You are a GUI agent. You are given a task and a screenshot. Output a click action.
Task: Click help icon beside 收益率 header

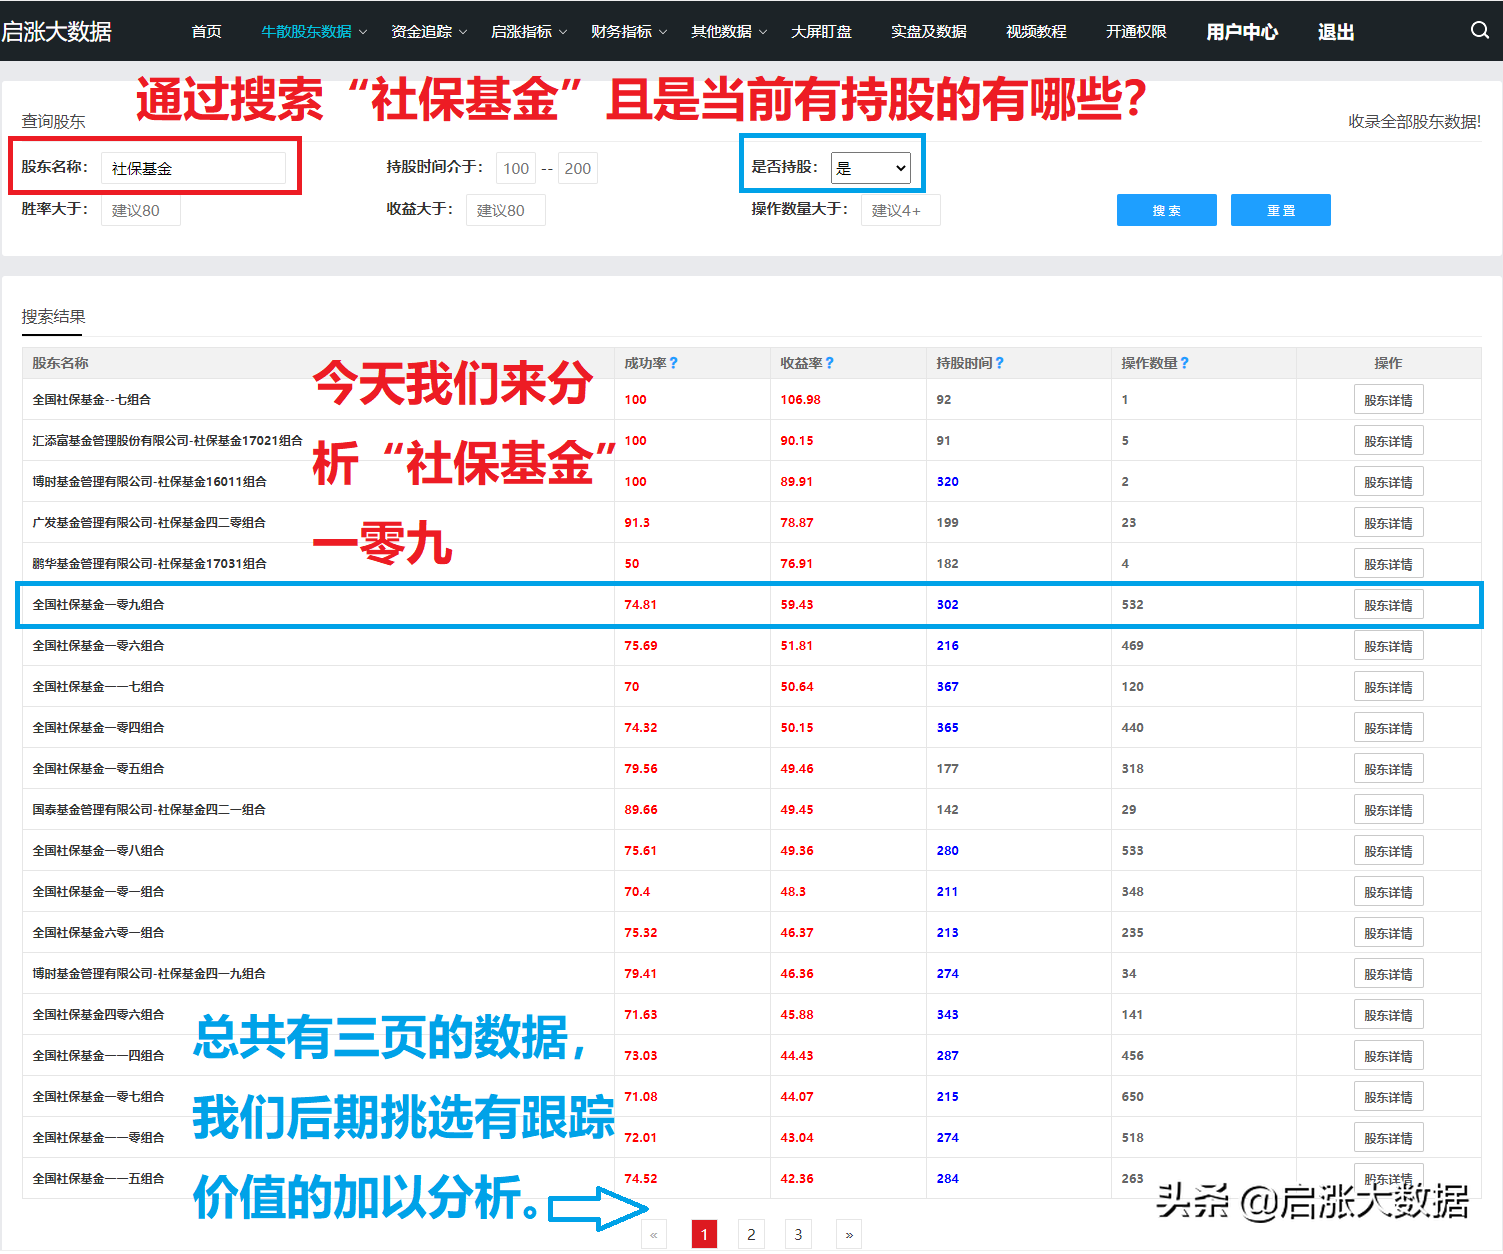coord(830,363)
